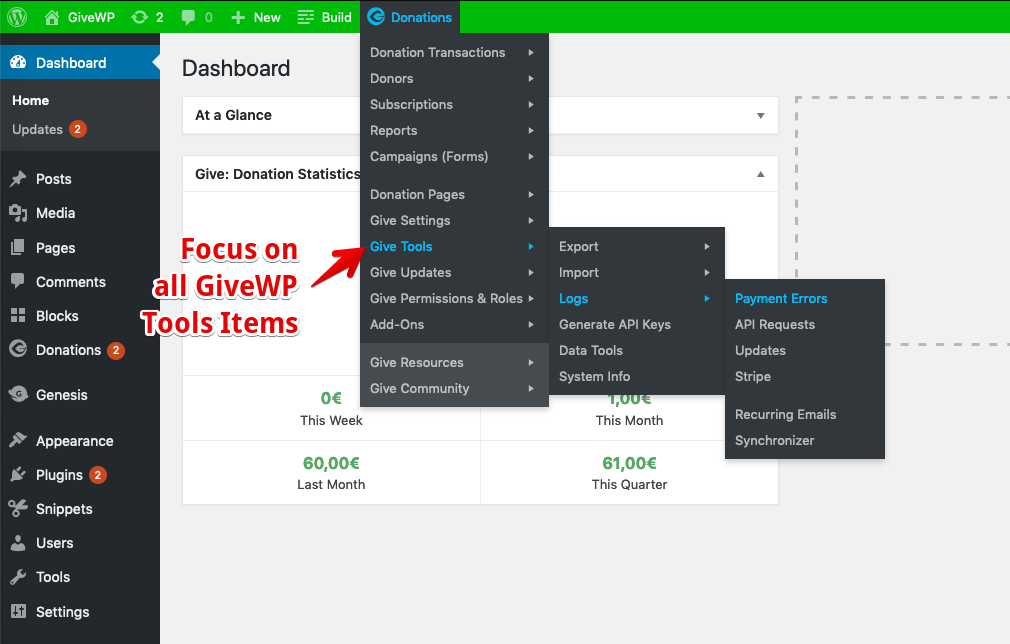Image resolution: width=1010 pixels, height=644 pixels.
Task: Expand the Subscriptions submenu arrow
Action: tap(531, 104)
